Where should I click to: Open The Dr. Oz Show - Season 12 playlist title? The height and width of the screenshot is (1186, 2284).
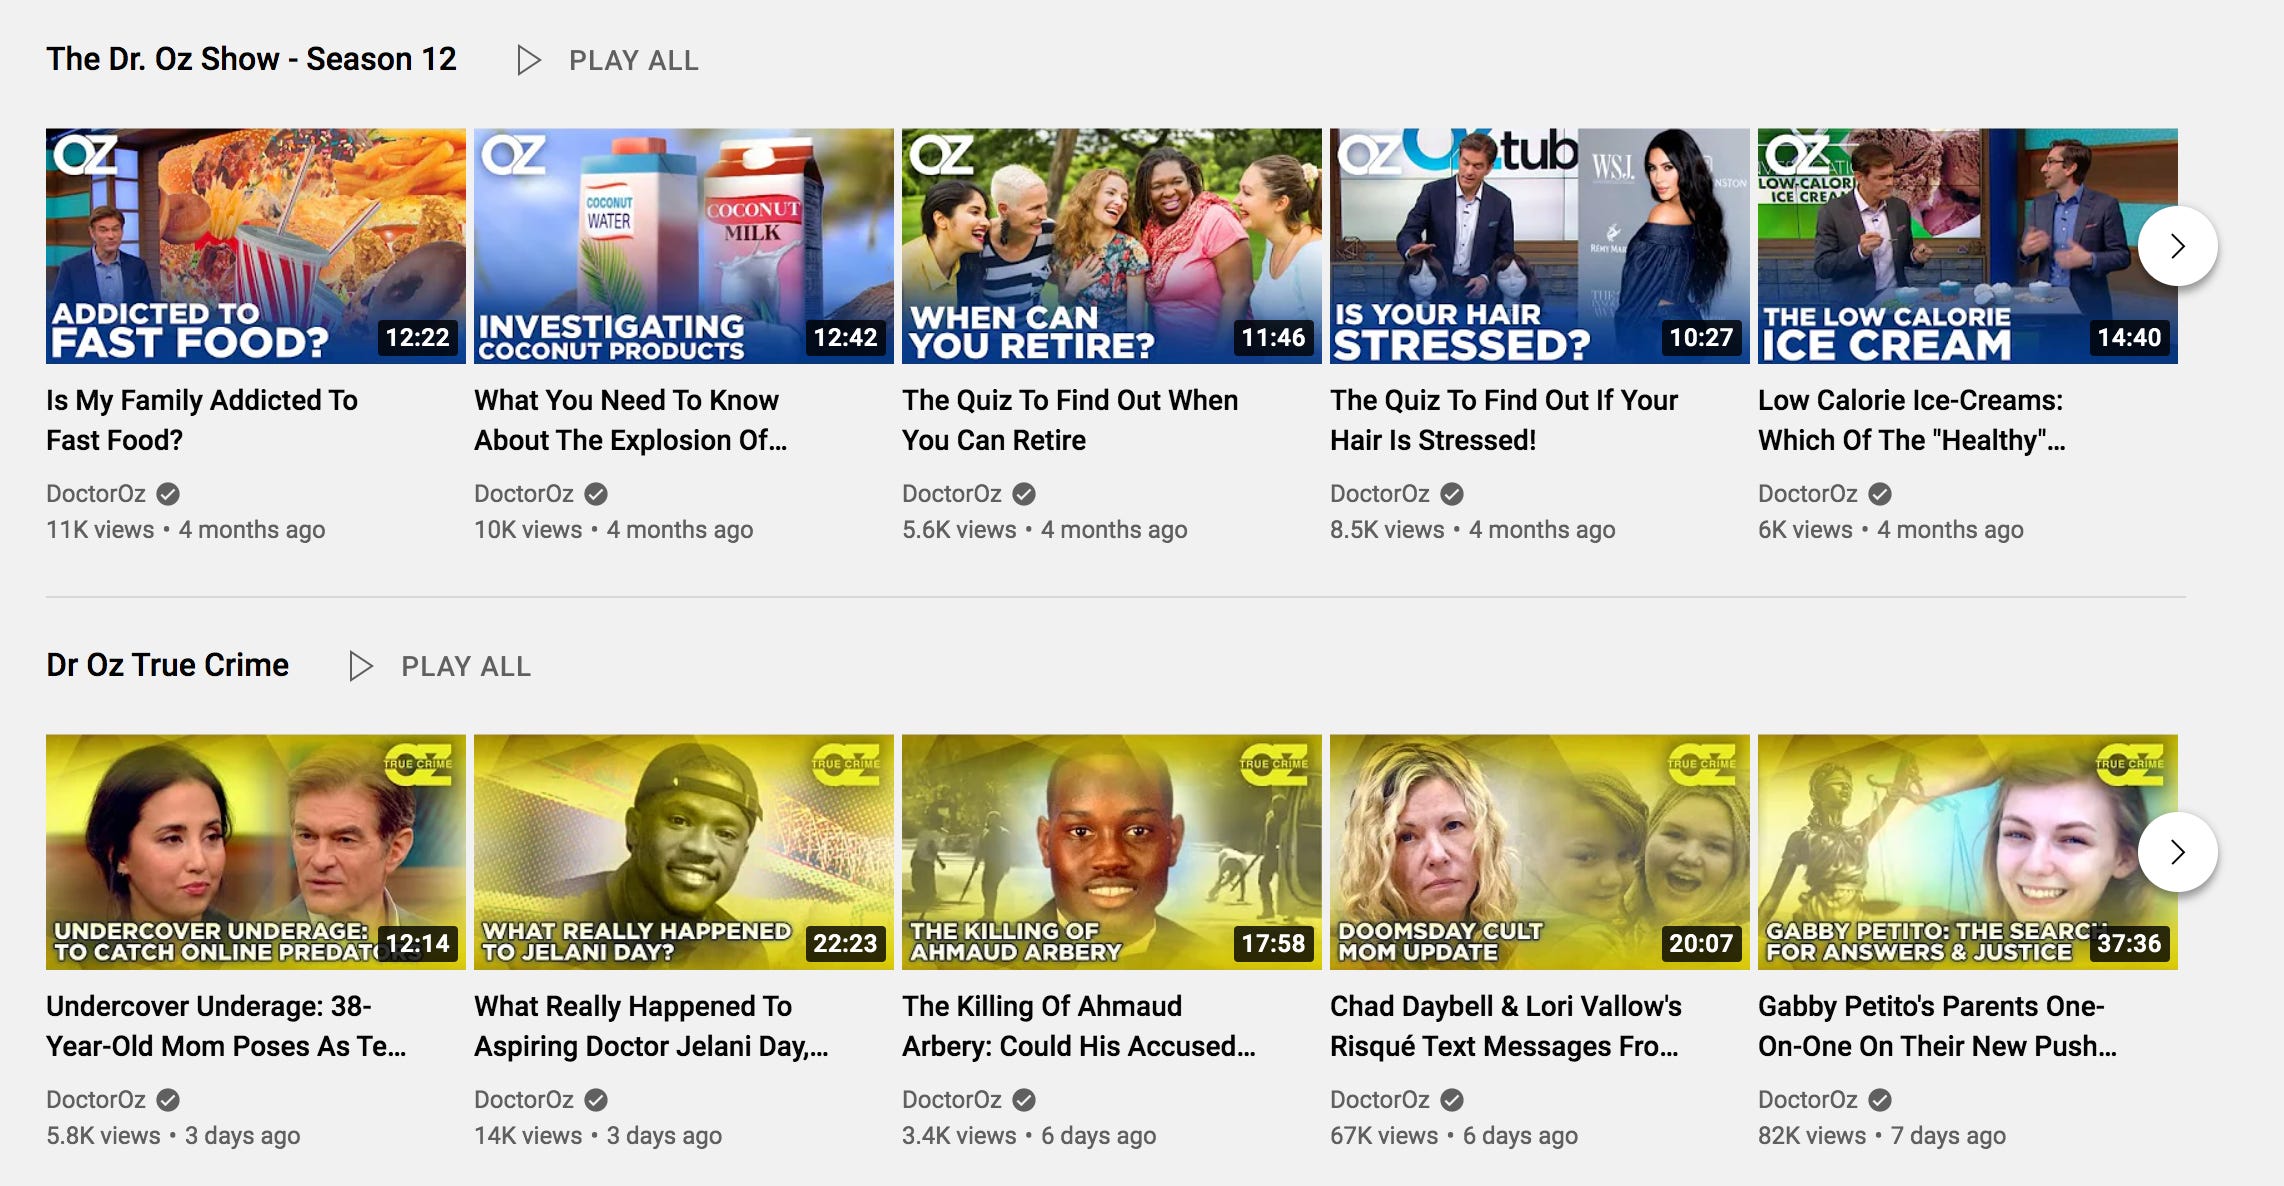tap(251, 59)
